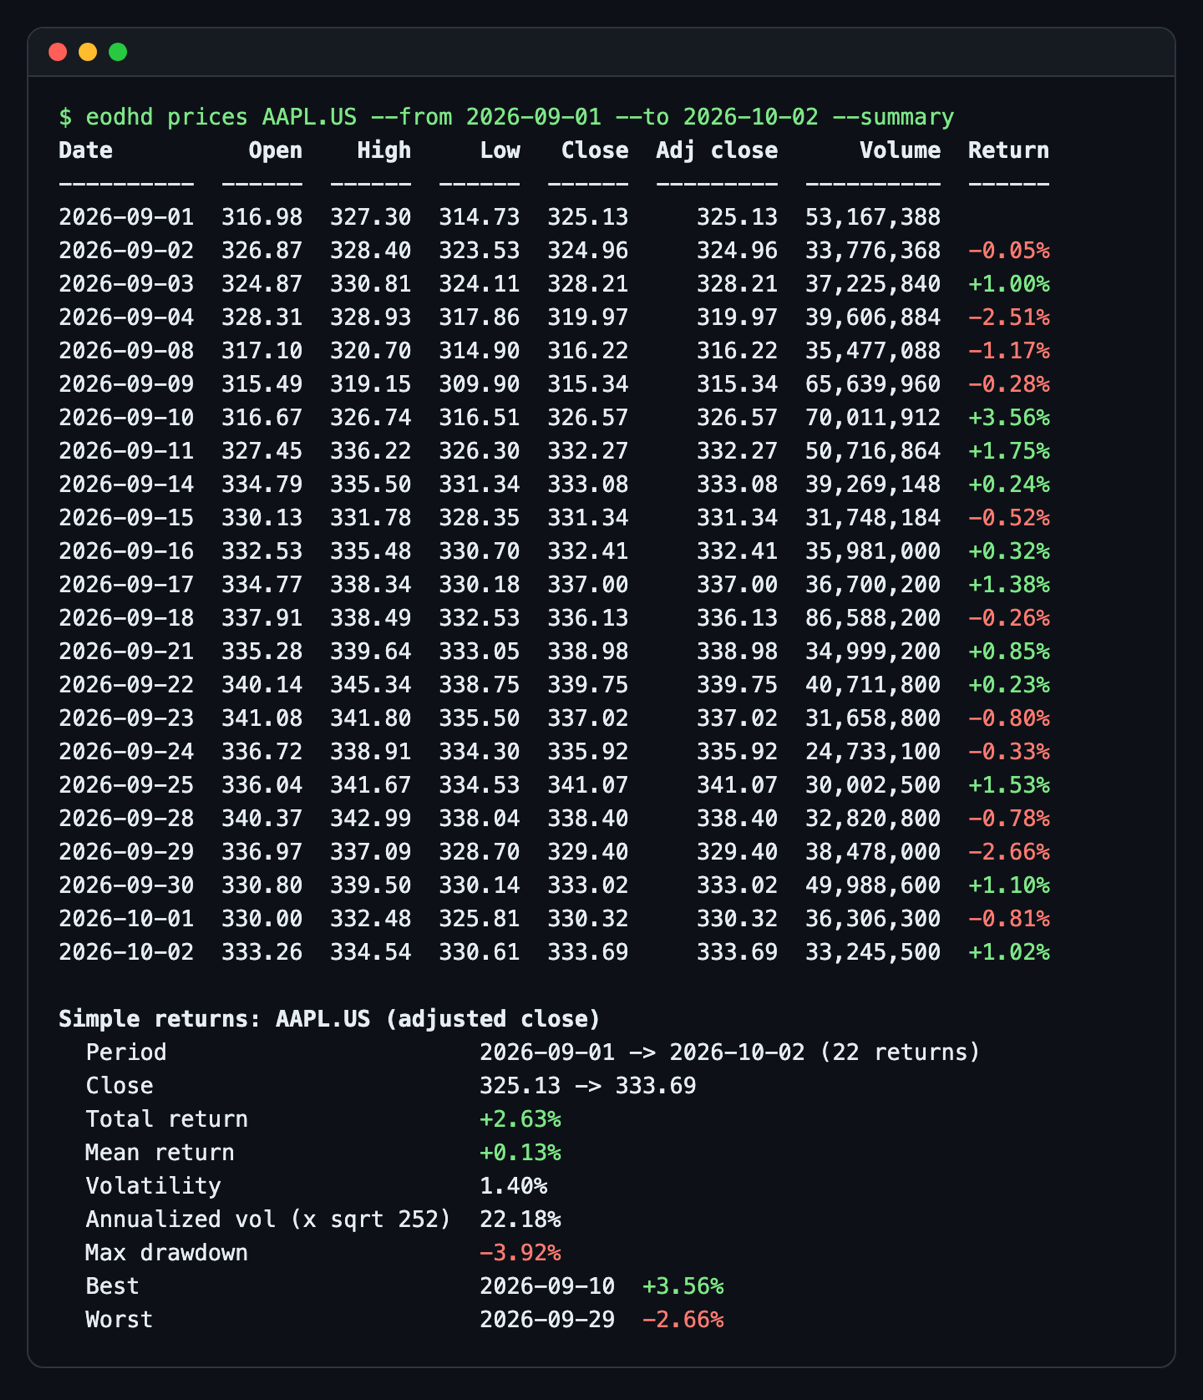
Task: Click the +3.56% return in the 2026-09-10 row
Action: [1009, 417]
